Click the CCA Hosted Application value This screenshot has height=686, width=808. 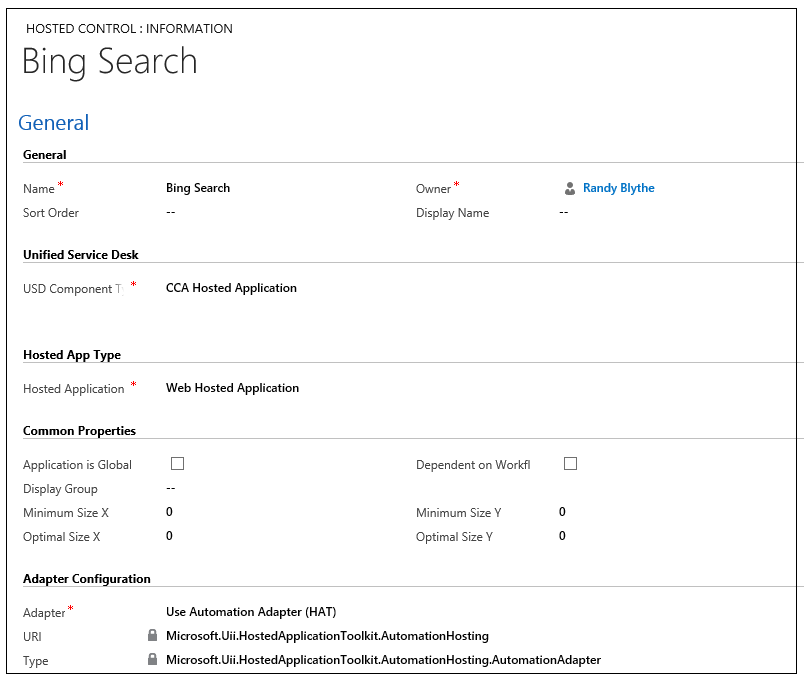pyautogui.click(x=231, y=287)
